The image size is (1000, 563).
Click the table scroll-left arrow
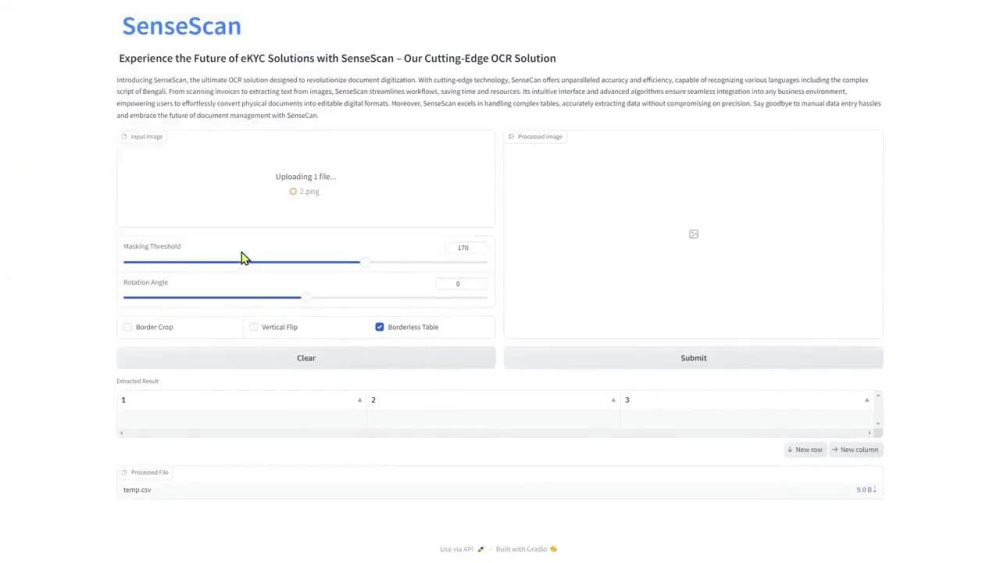(x=121, y=433)
